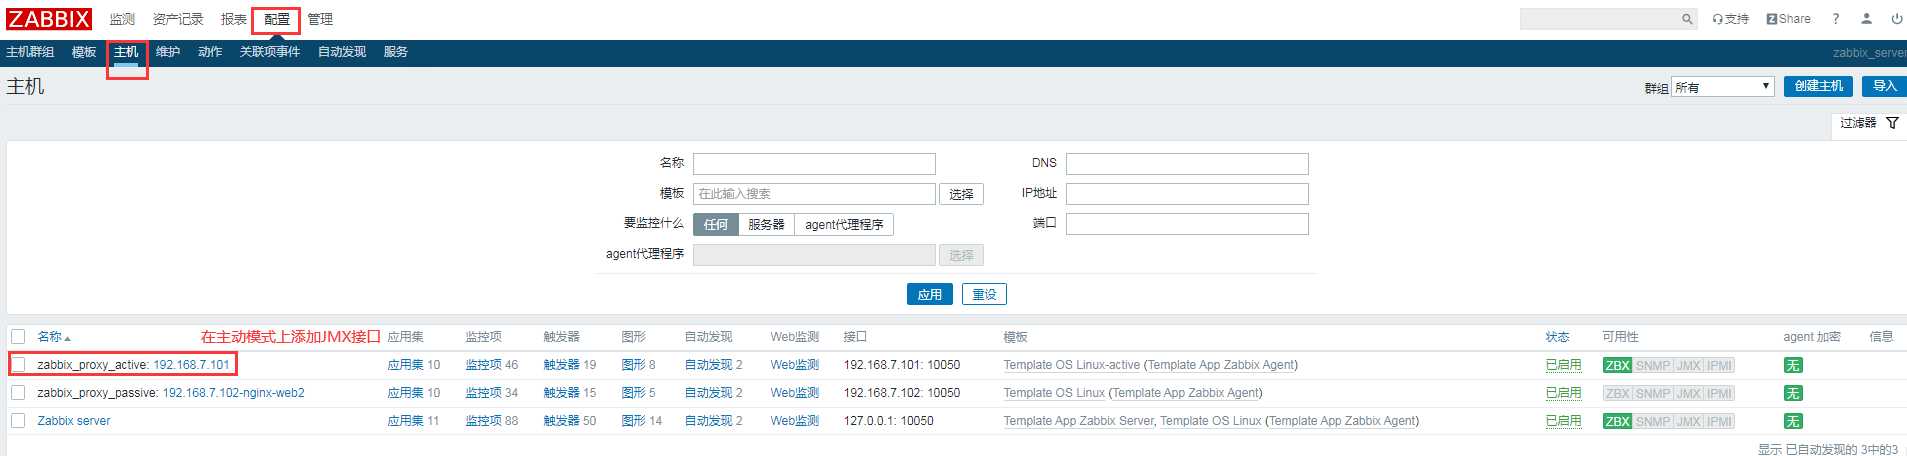This screenshot has height=456, width=1907.
Task: Go to the 自动发现 submenu
Action: pos(342,52)
